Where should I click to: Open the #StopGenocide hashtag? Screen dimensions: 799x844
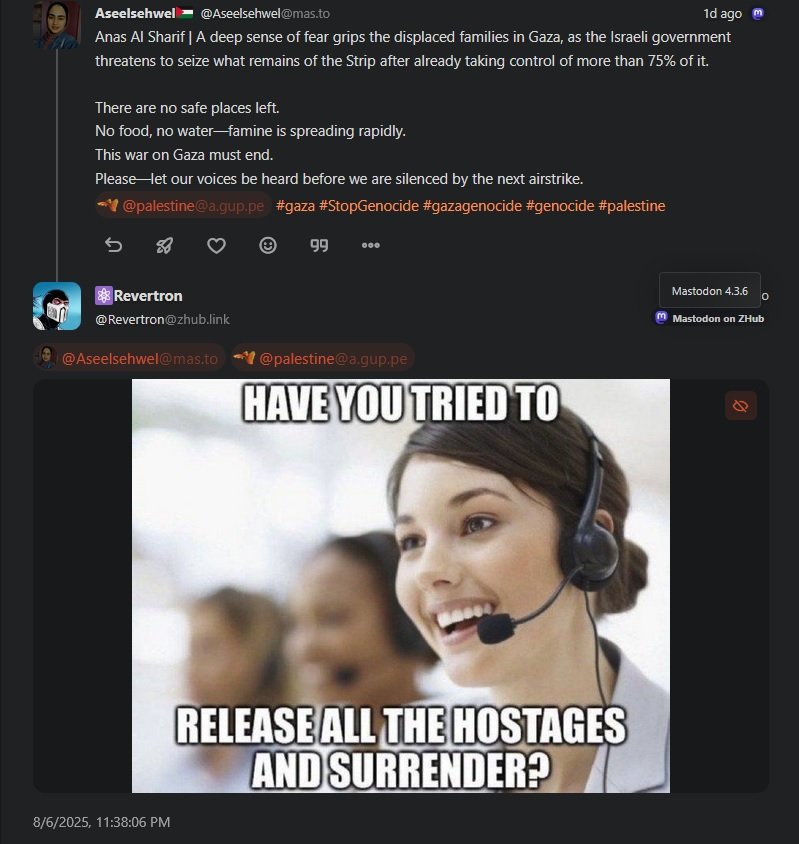coord(369,206)
